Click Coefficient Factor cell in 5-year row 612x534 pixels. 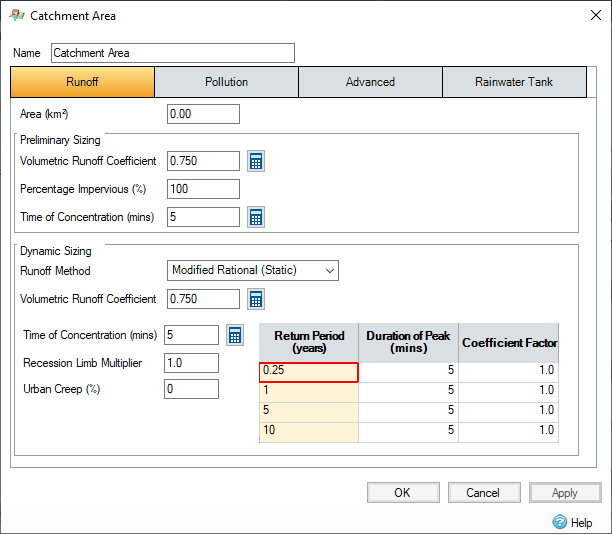pyautogui.click(x=509, y=412)
